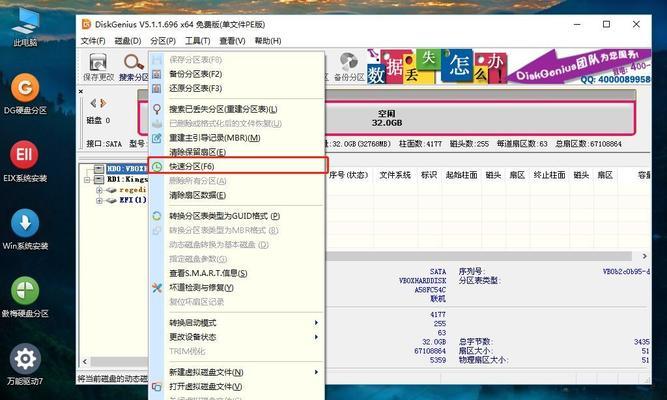
Task: Click the 备份分区 toolbar icon
Action: pyautogui.click(x=349, y=67)
